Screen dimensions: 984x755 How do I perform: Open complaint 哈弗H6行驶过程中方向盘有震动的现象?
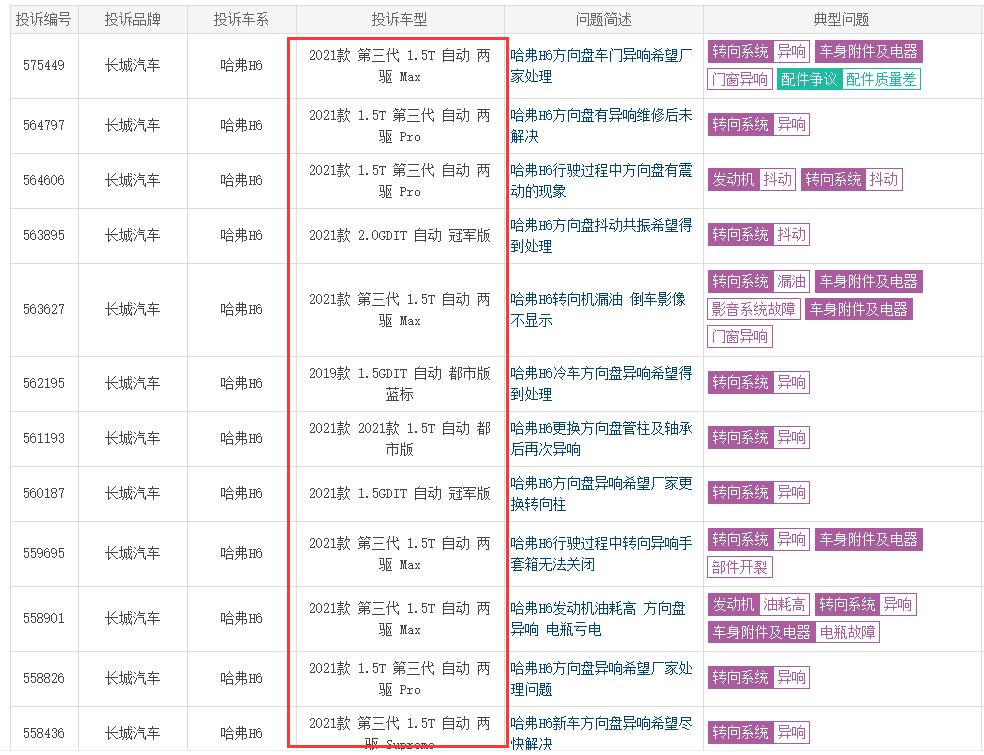(x=601, y=181)
